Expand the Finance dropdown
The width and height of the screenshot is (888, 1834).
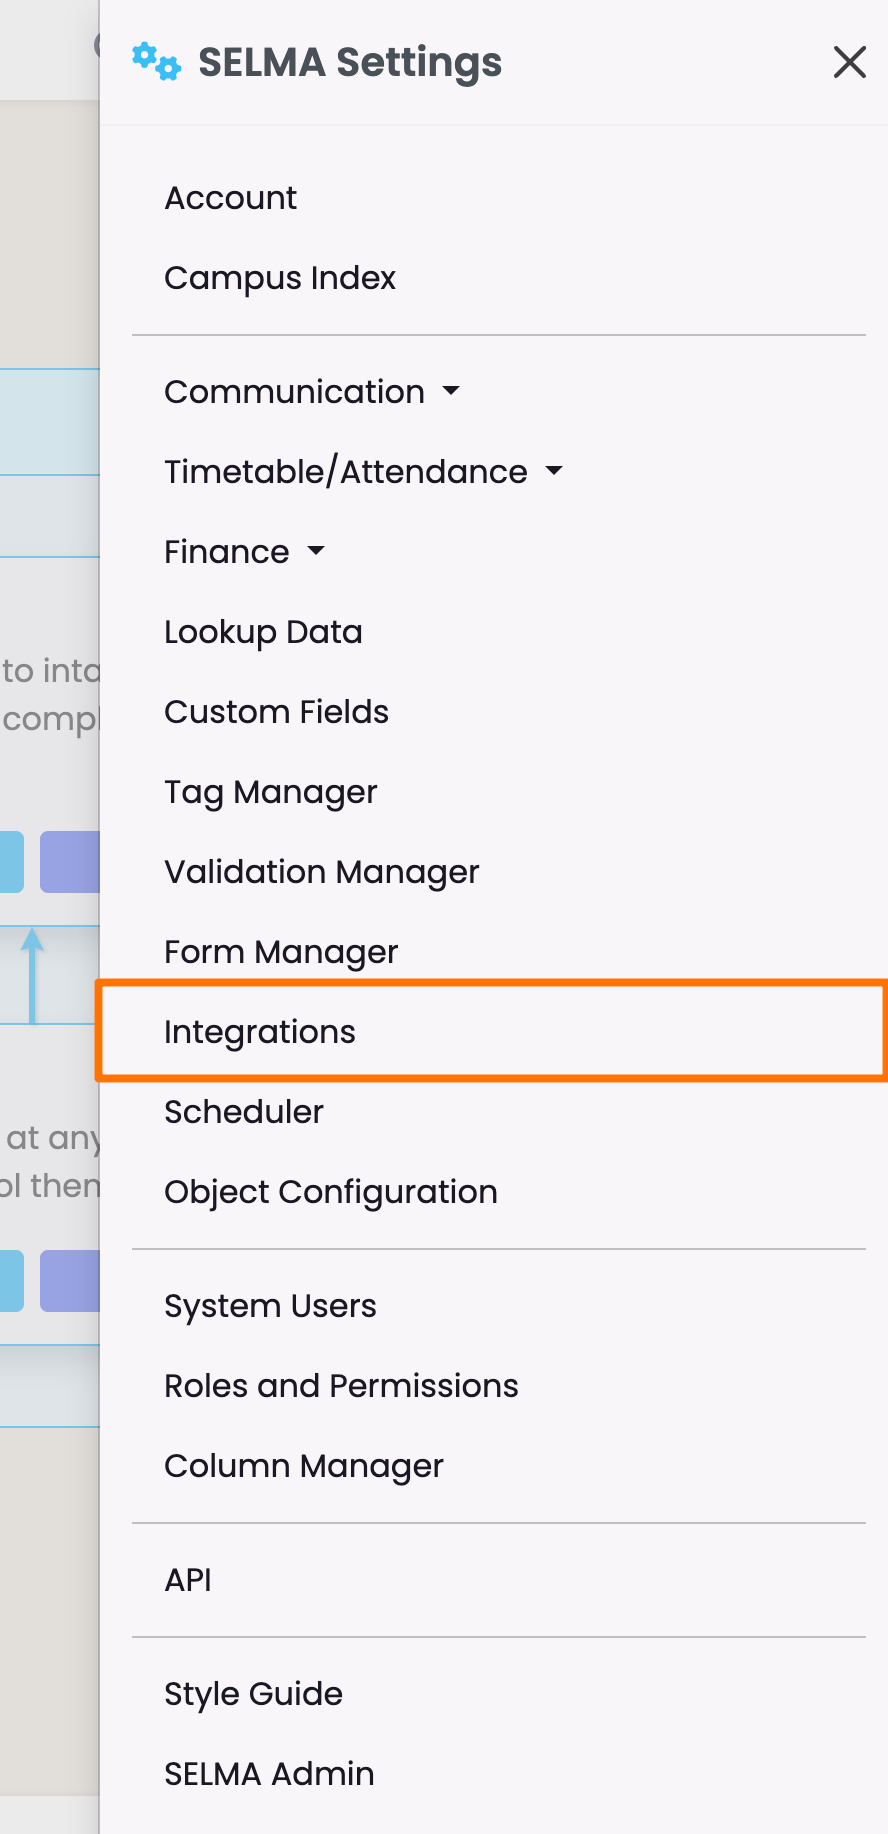pos(244,552)
